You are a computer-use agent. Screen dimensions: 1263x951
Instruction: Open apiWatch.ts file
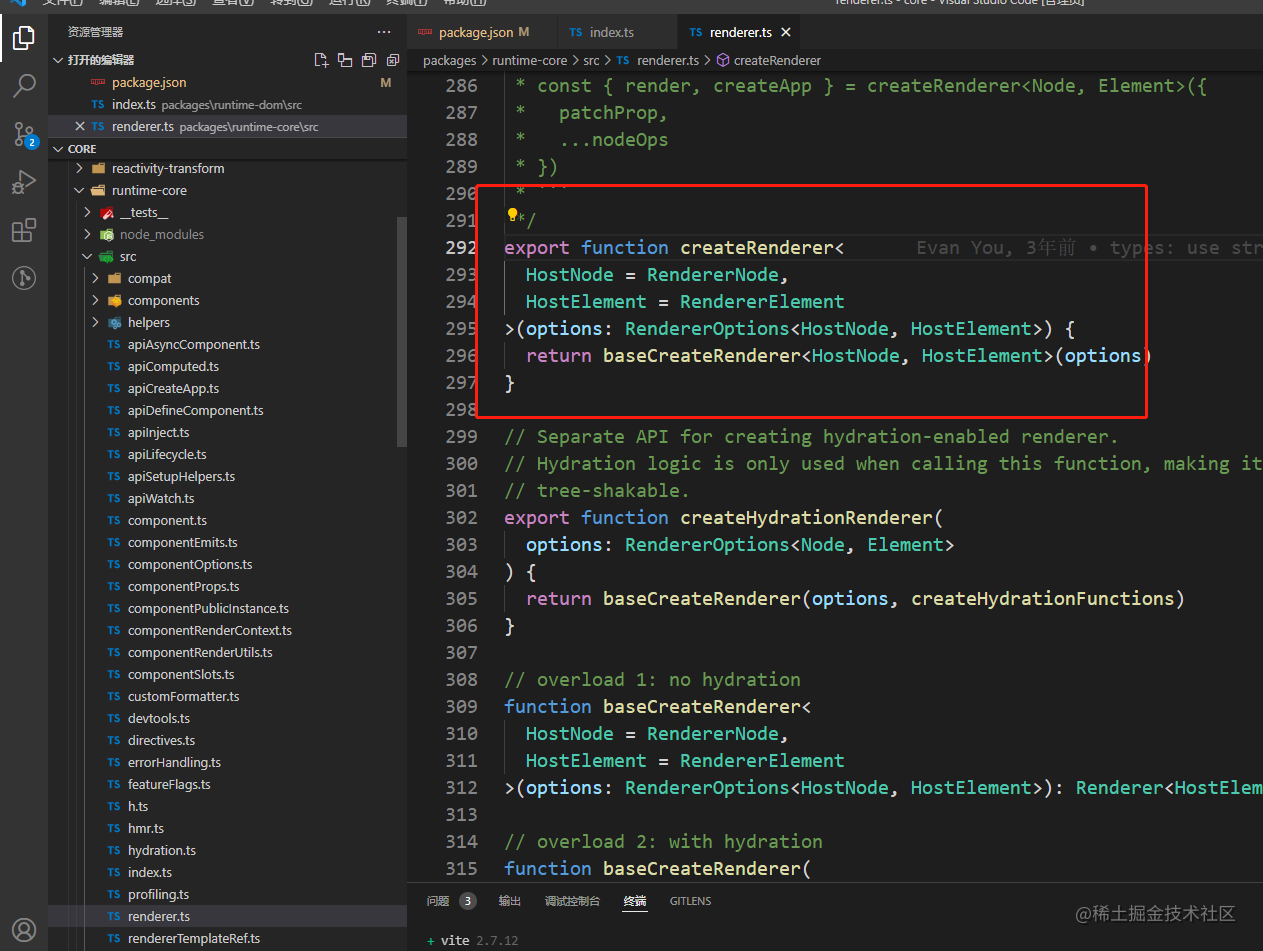click(x=161, y=498)
